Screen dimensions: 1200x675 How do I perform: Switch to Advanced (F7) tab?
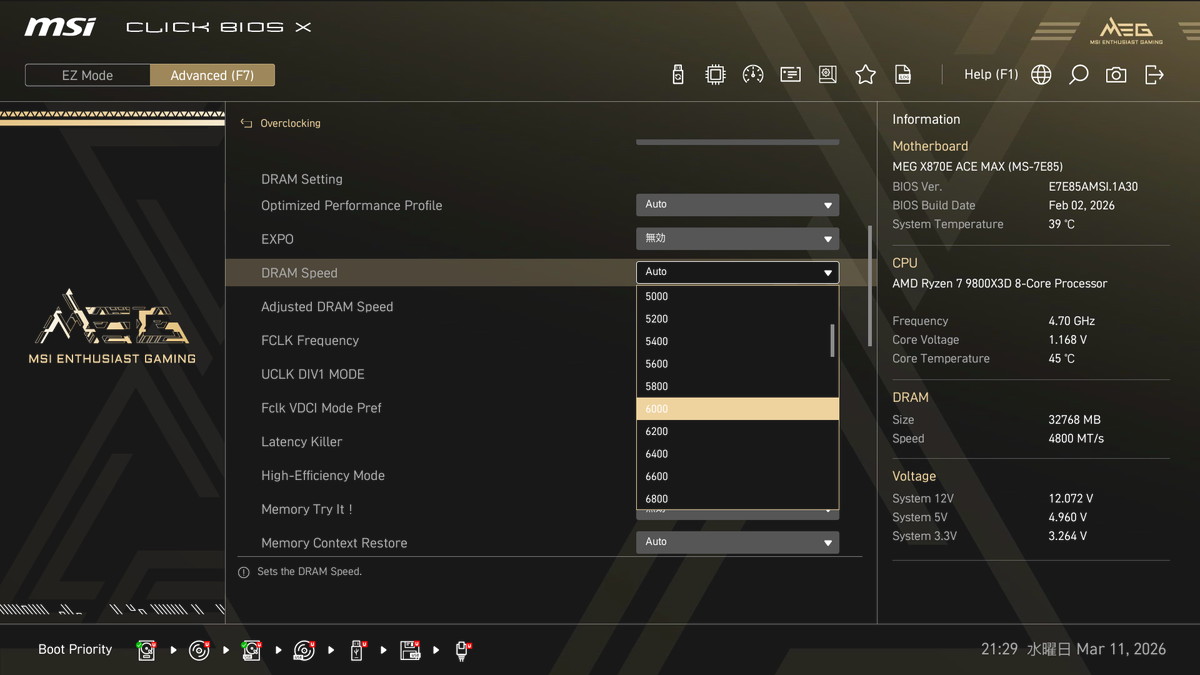(x=212, y=75)
